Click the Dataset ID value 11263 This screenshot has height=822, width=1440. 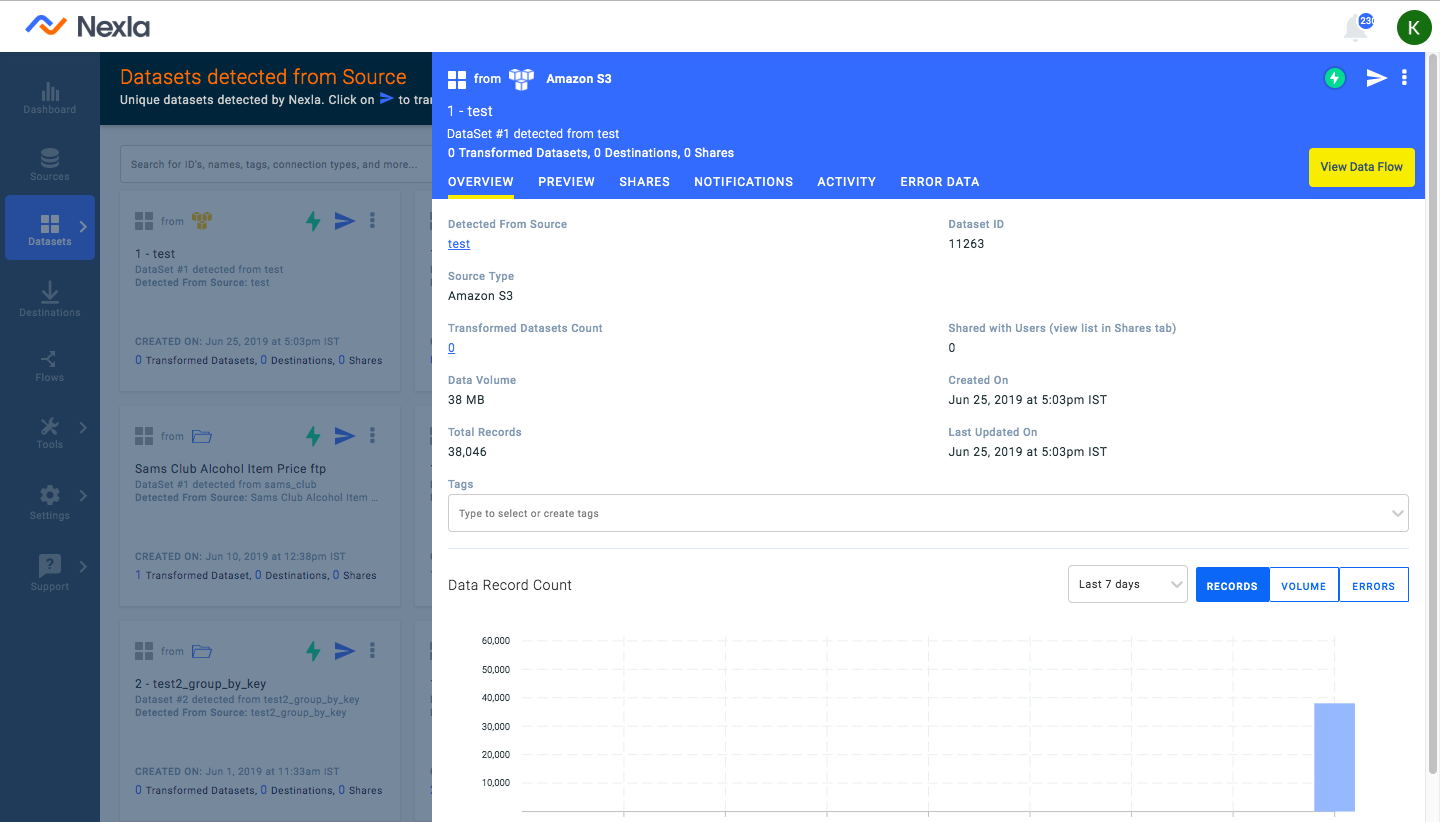coord(966,244)
